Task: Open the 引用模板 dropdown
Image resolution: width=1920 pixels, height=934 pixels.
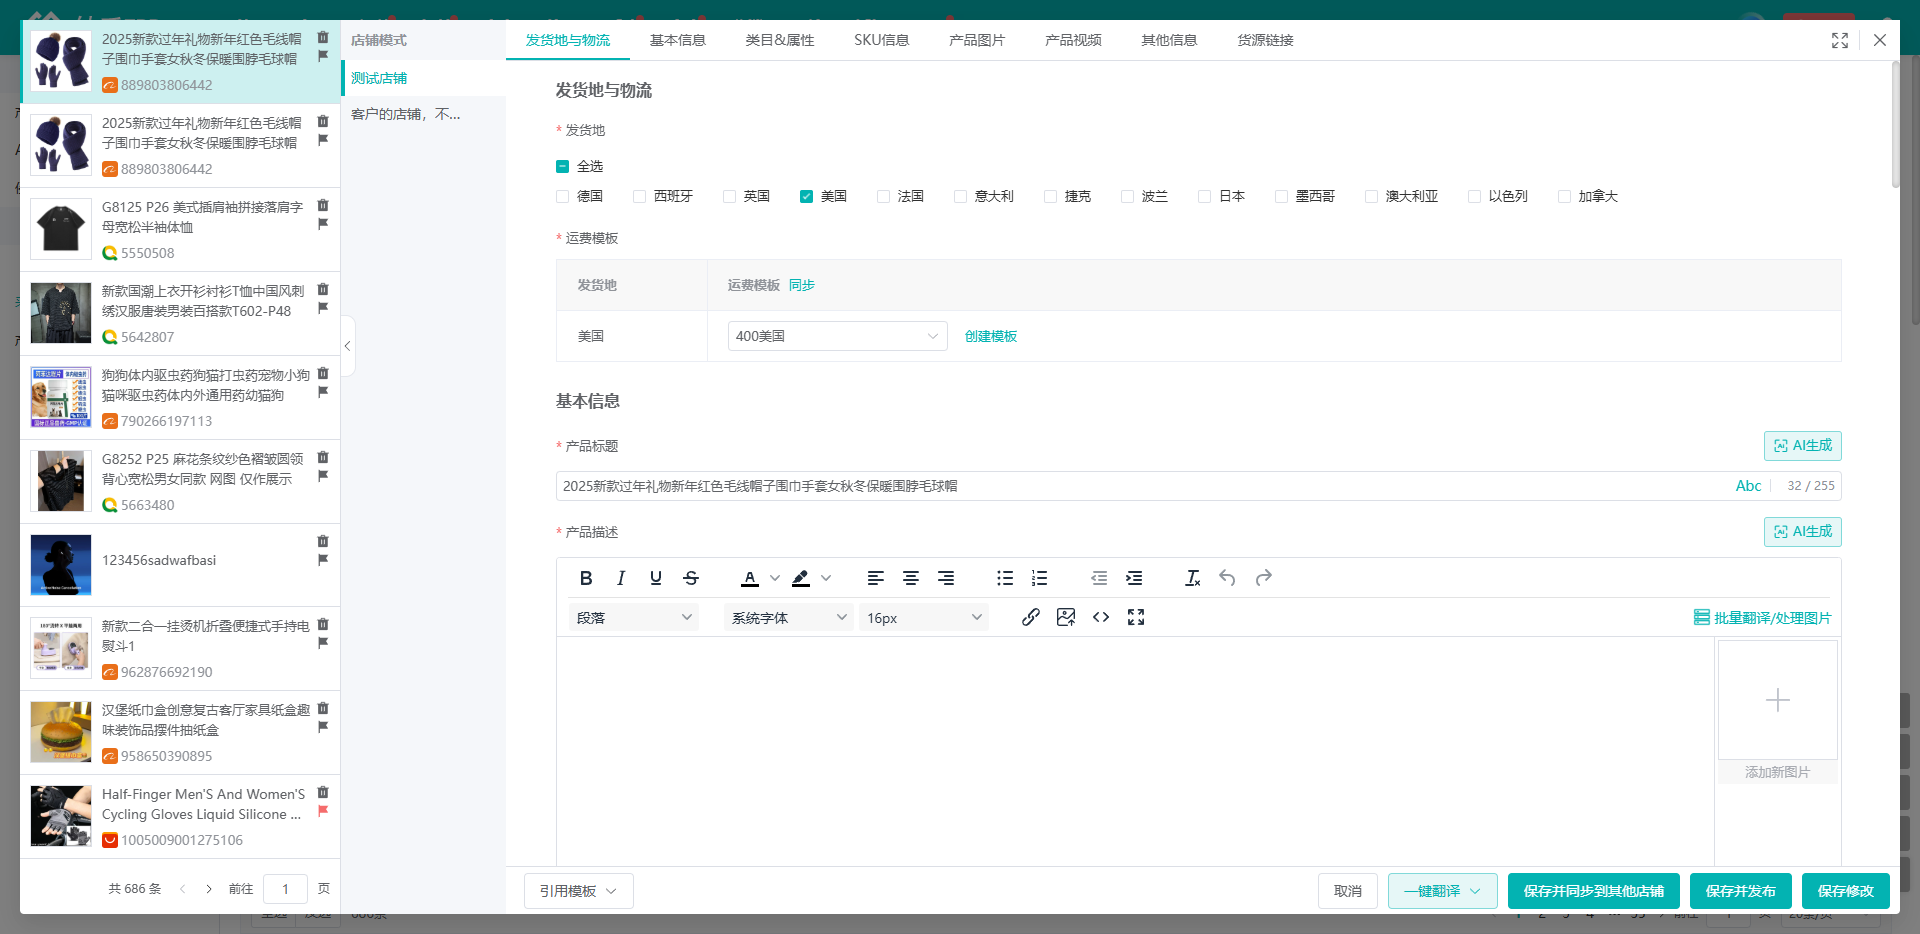Action: point(579,891)
